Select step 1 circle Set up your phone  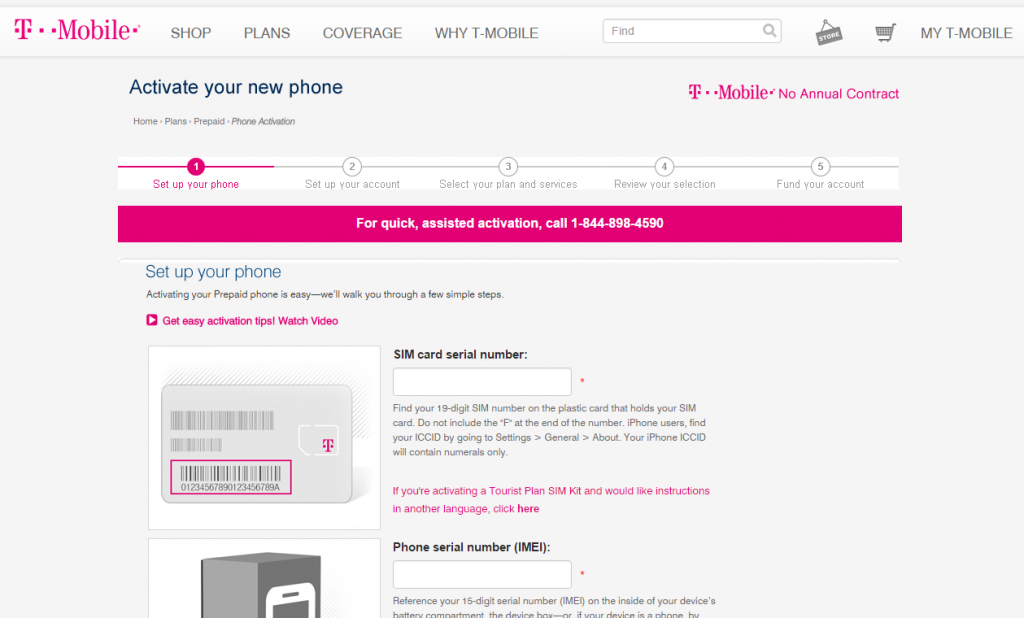[195, 167]
